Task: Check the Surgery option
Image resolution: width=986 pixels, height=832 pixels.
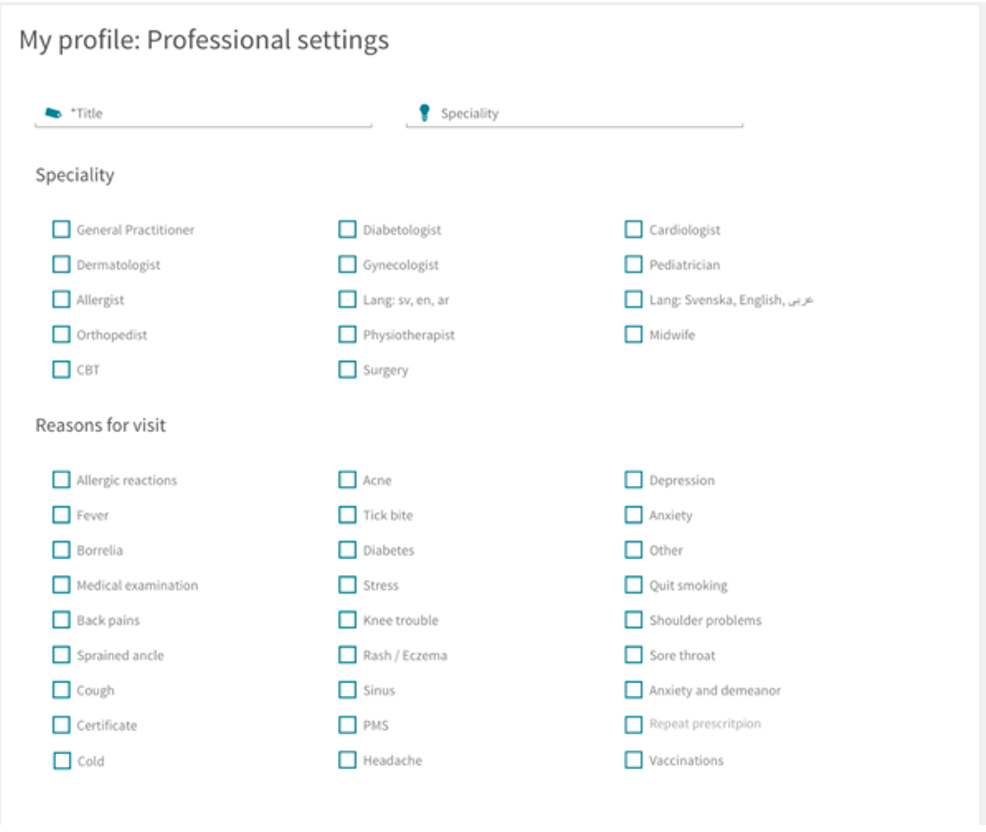Action: tap(347, 370)
